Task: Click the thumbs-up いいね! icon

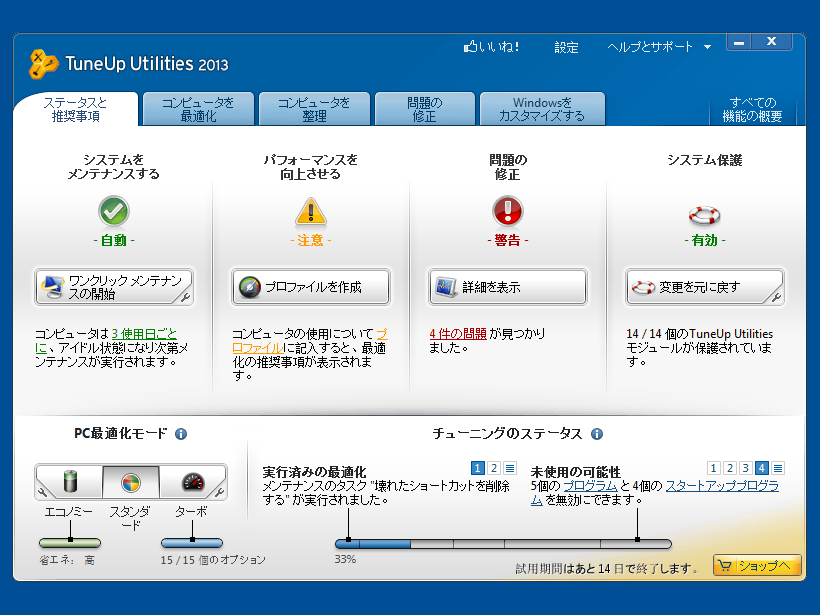Action: [470, 47]
